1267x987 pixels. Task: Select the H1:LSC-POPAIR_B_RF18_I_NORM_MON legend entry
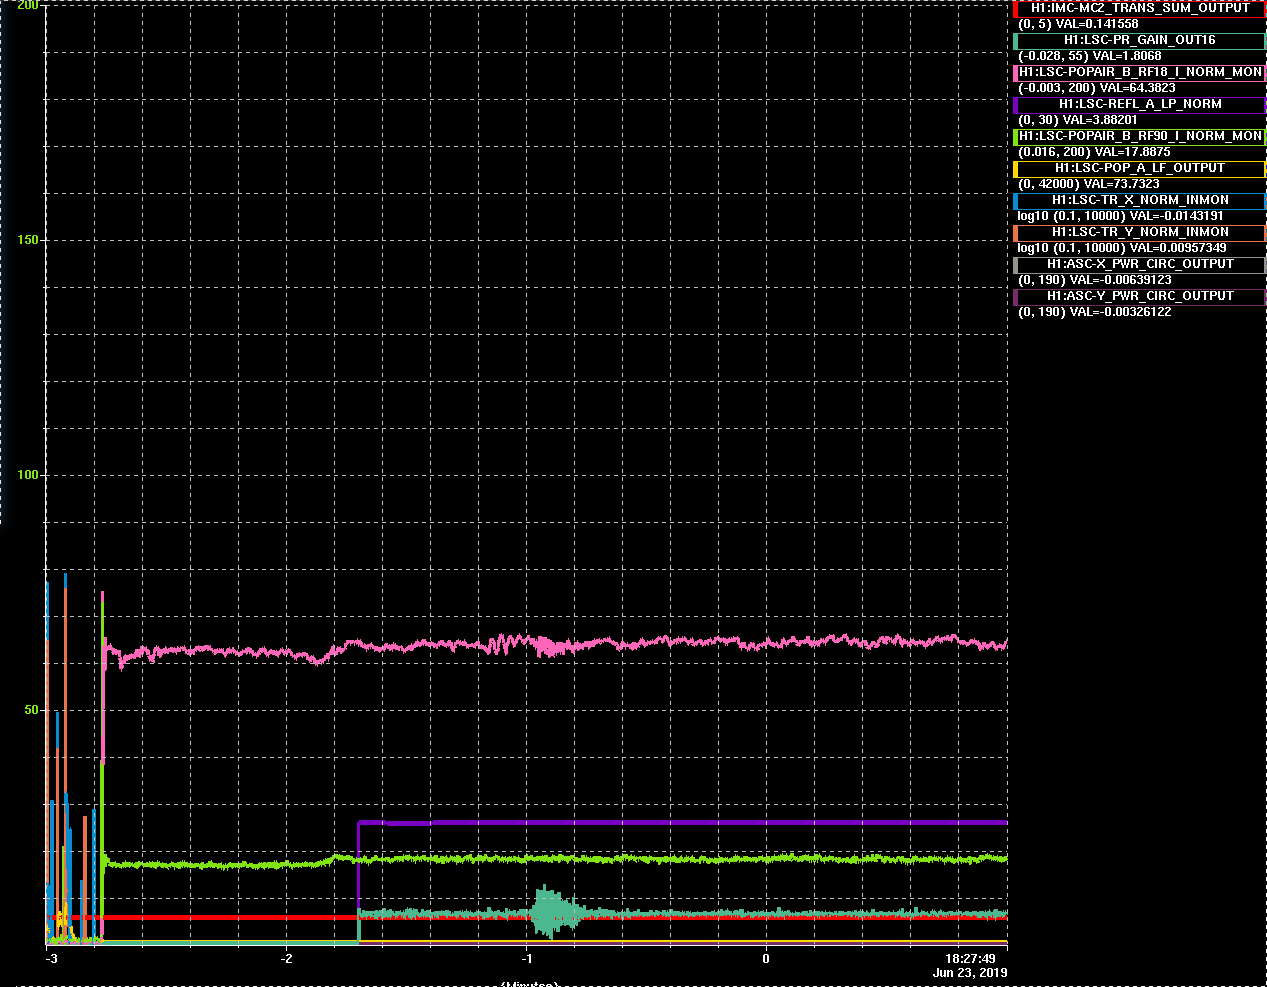[1139, 72]
